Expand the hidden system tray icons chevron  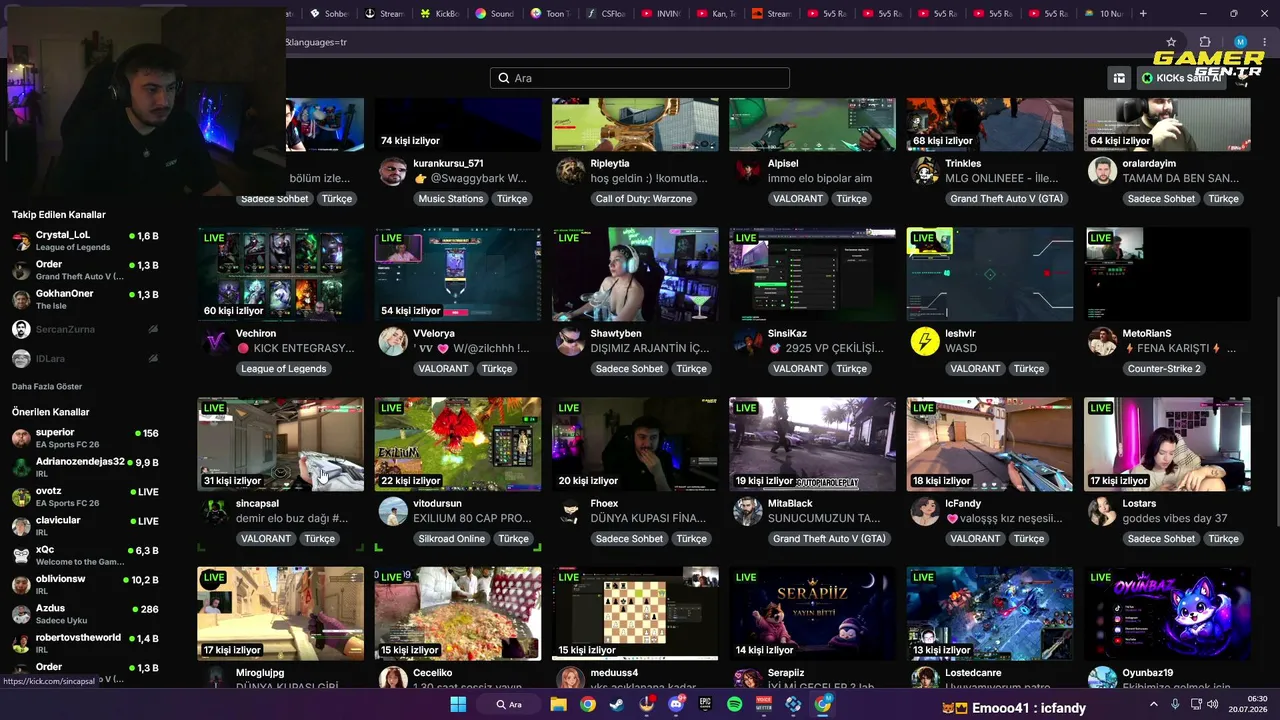(x=1153, y=704)
